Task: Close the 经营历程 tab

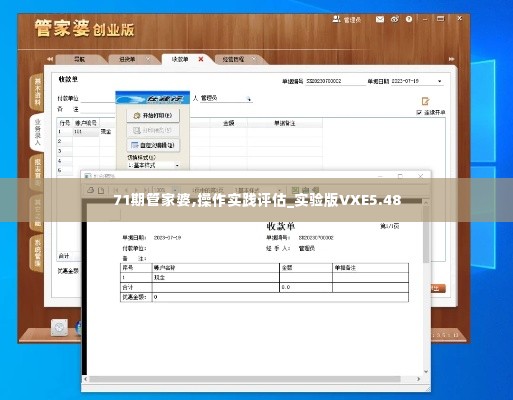Action: pos(254,59)
